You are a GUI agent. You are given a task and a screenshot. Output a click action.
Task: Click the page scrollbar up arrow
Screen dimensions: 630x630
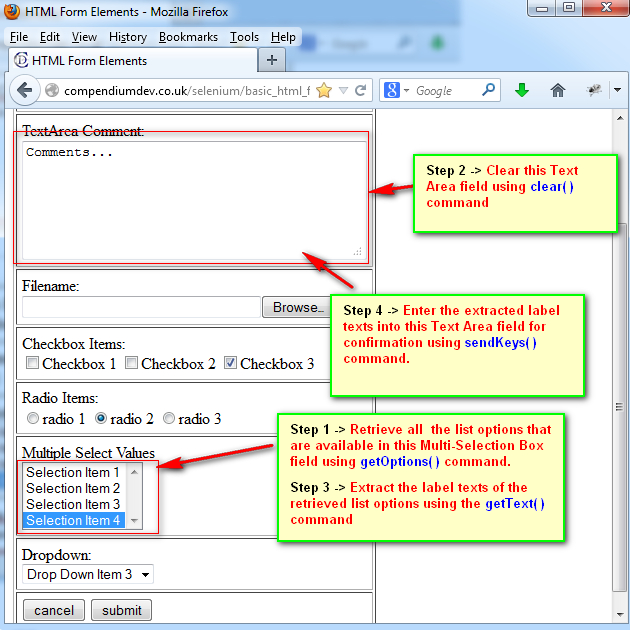click(620, 118)
